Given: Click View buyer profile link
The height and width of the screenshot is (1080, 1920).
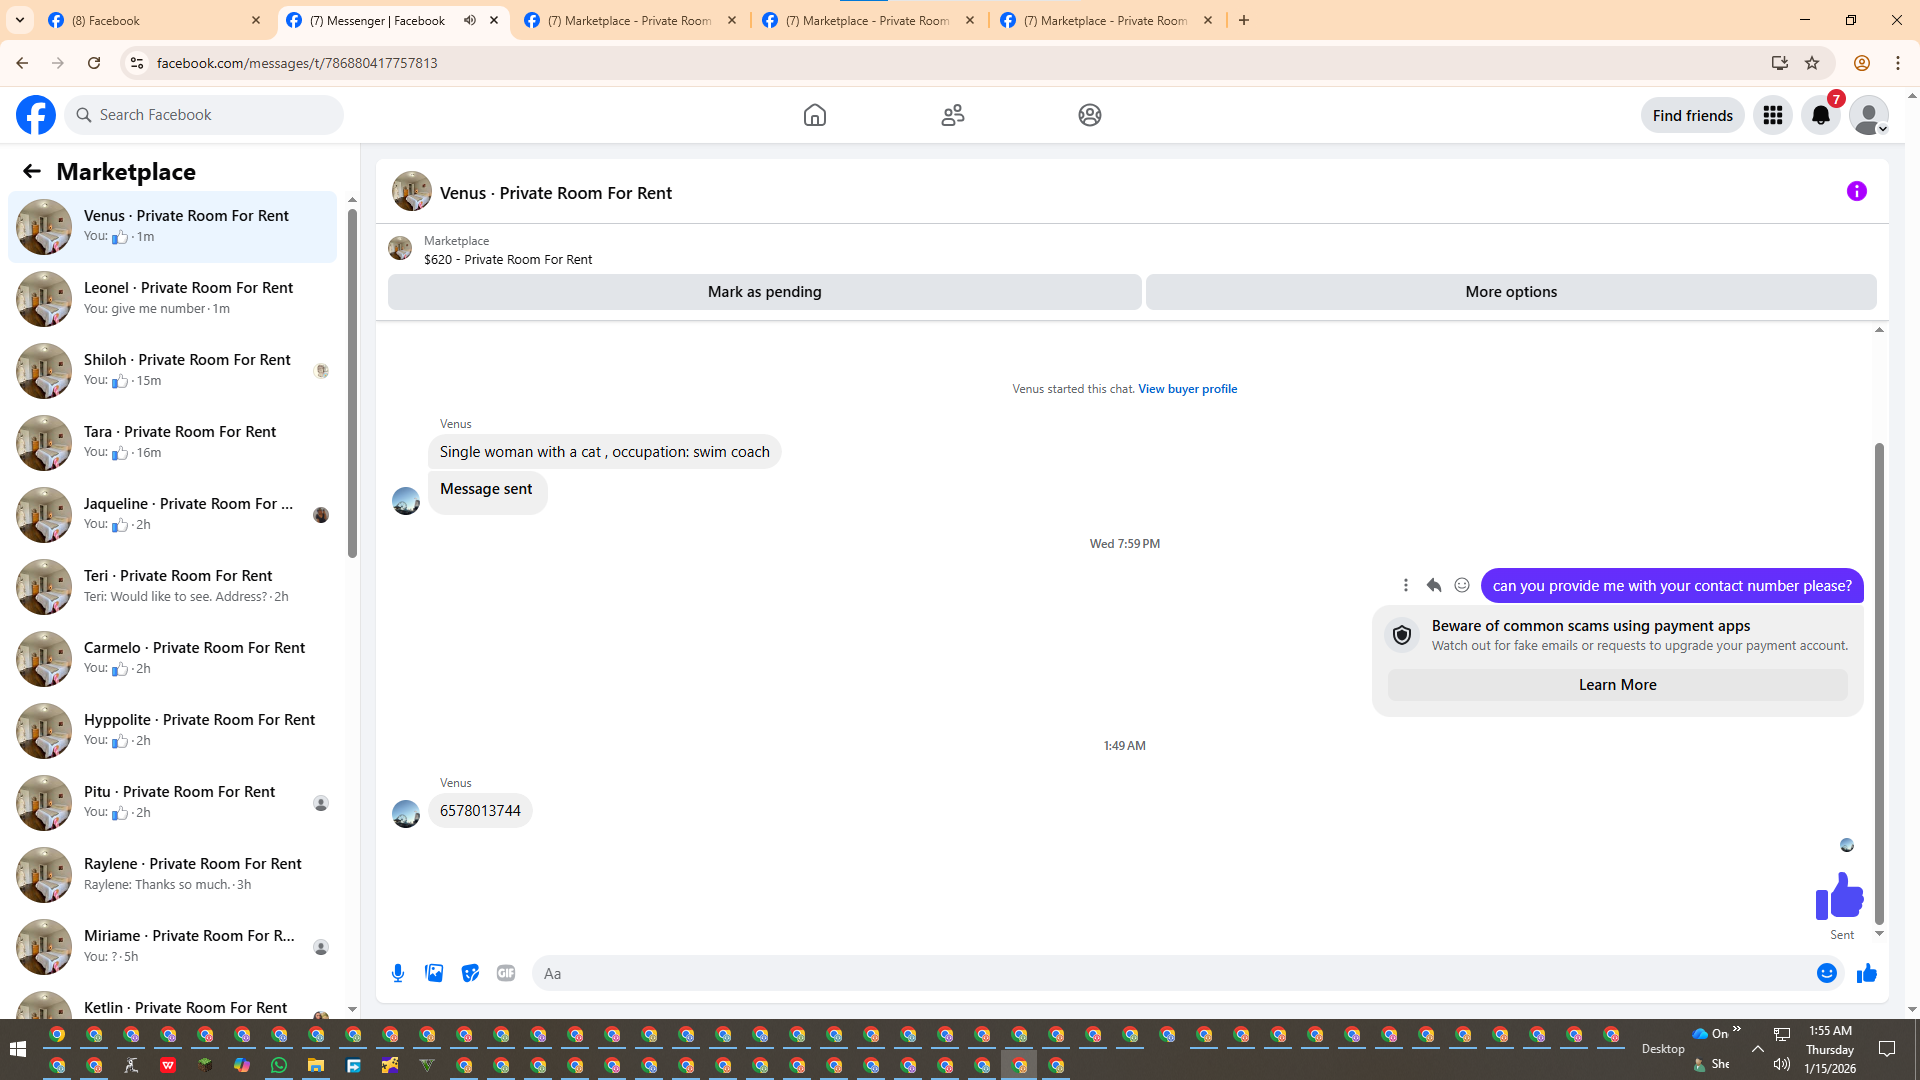Looking at the screenshot, I should pos(1187,389).
